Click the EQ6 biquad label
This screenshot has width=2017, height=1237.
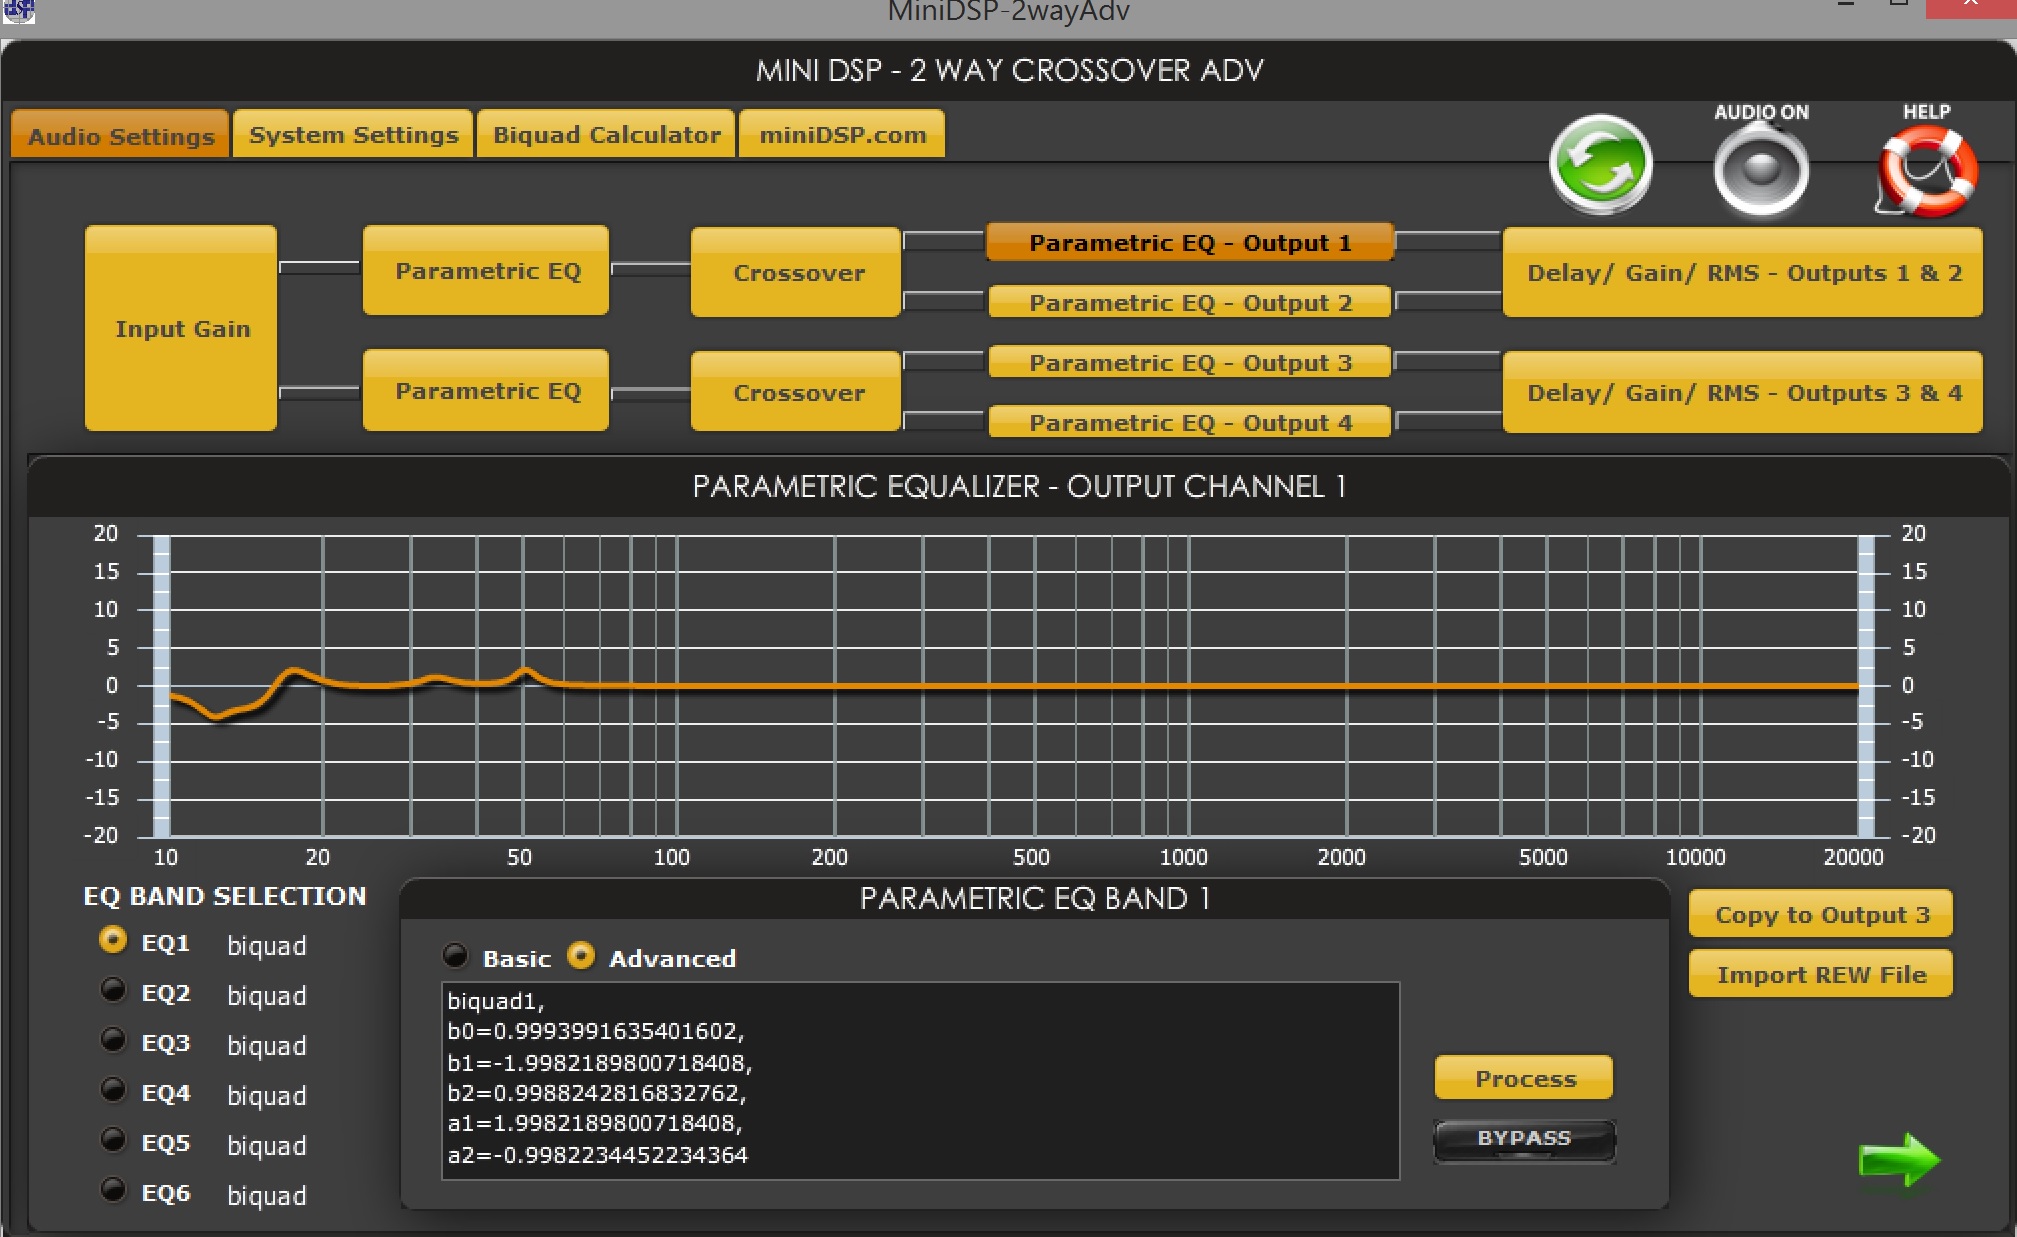266,1195
